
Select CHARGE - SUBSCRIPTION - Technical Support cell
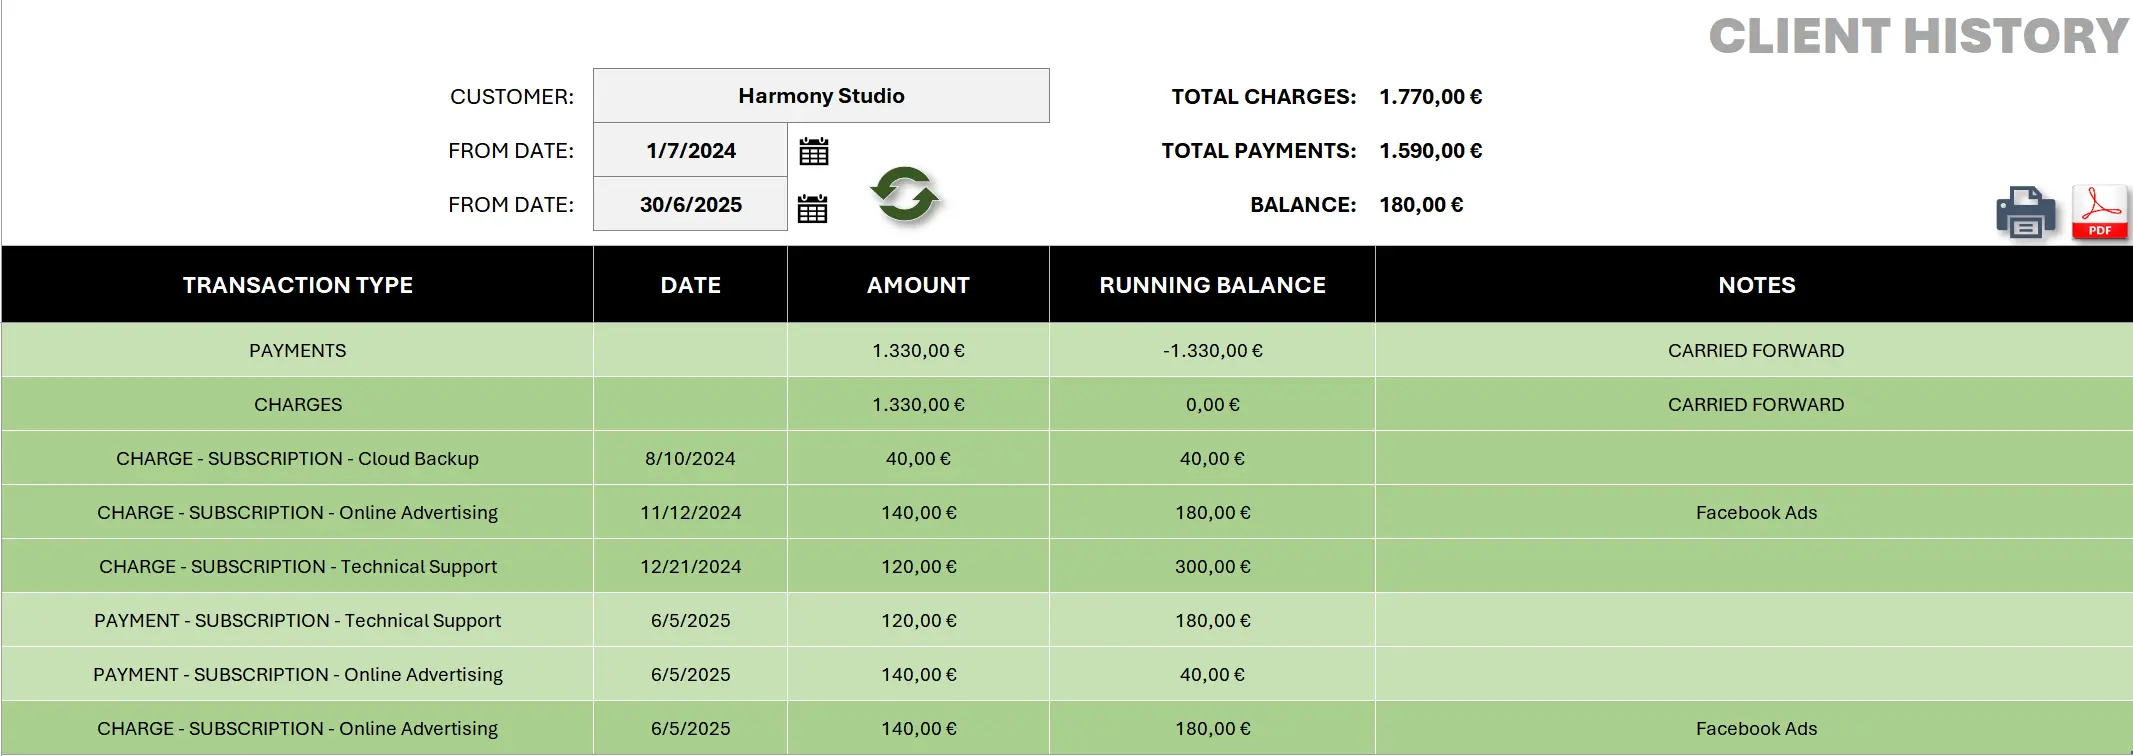point(298,567)
